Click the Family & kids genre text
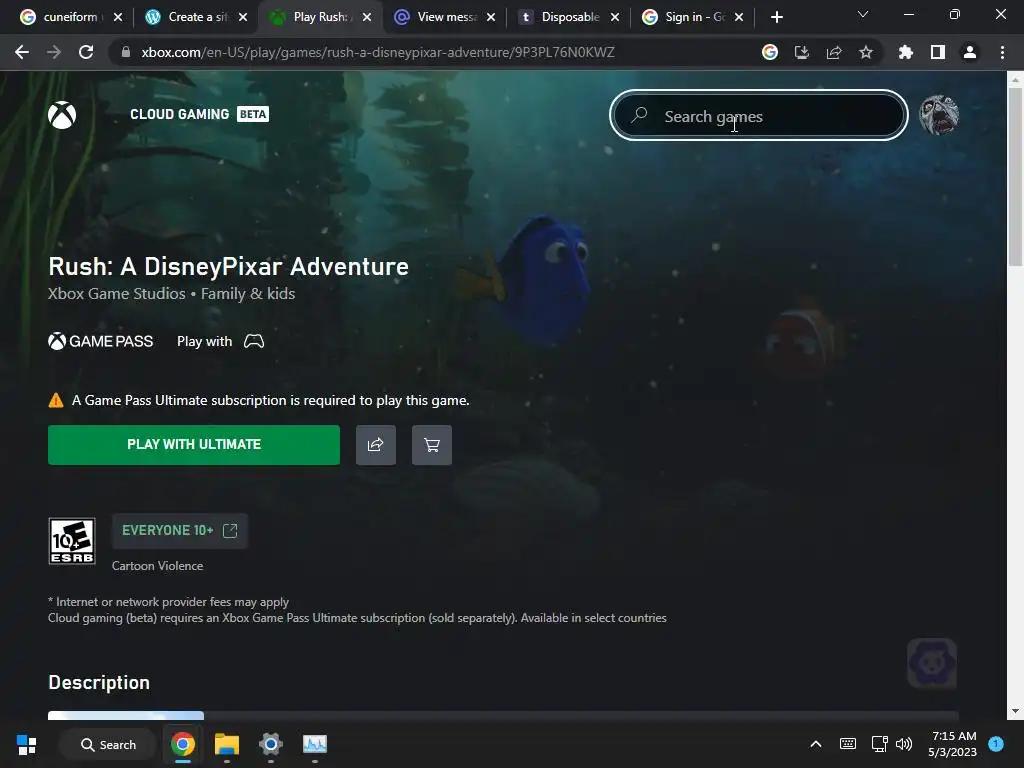Image resolution: width=1024 pixels, height=768 pixels. [x=248, y=294]
